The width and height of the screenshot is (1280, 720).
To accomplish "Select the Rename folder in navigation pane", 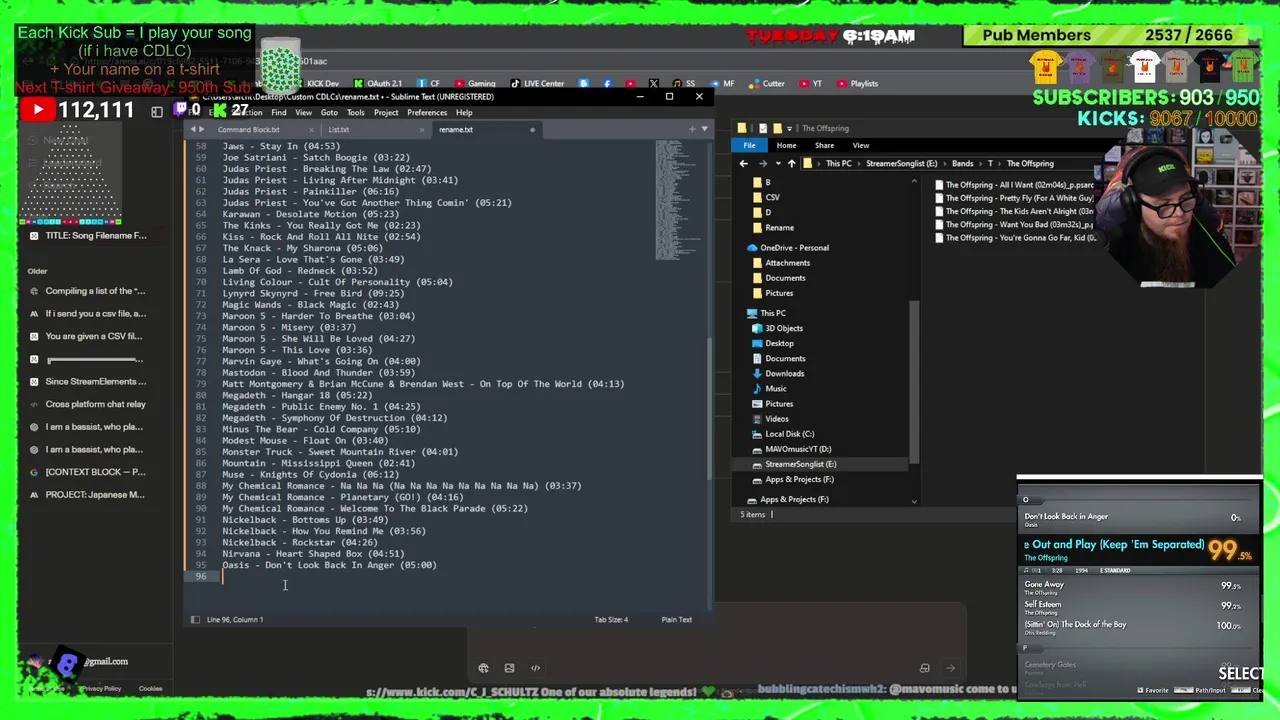I will click(779, 227).
